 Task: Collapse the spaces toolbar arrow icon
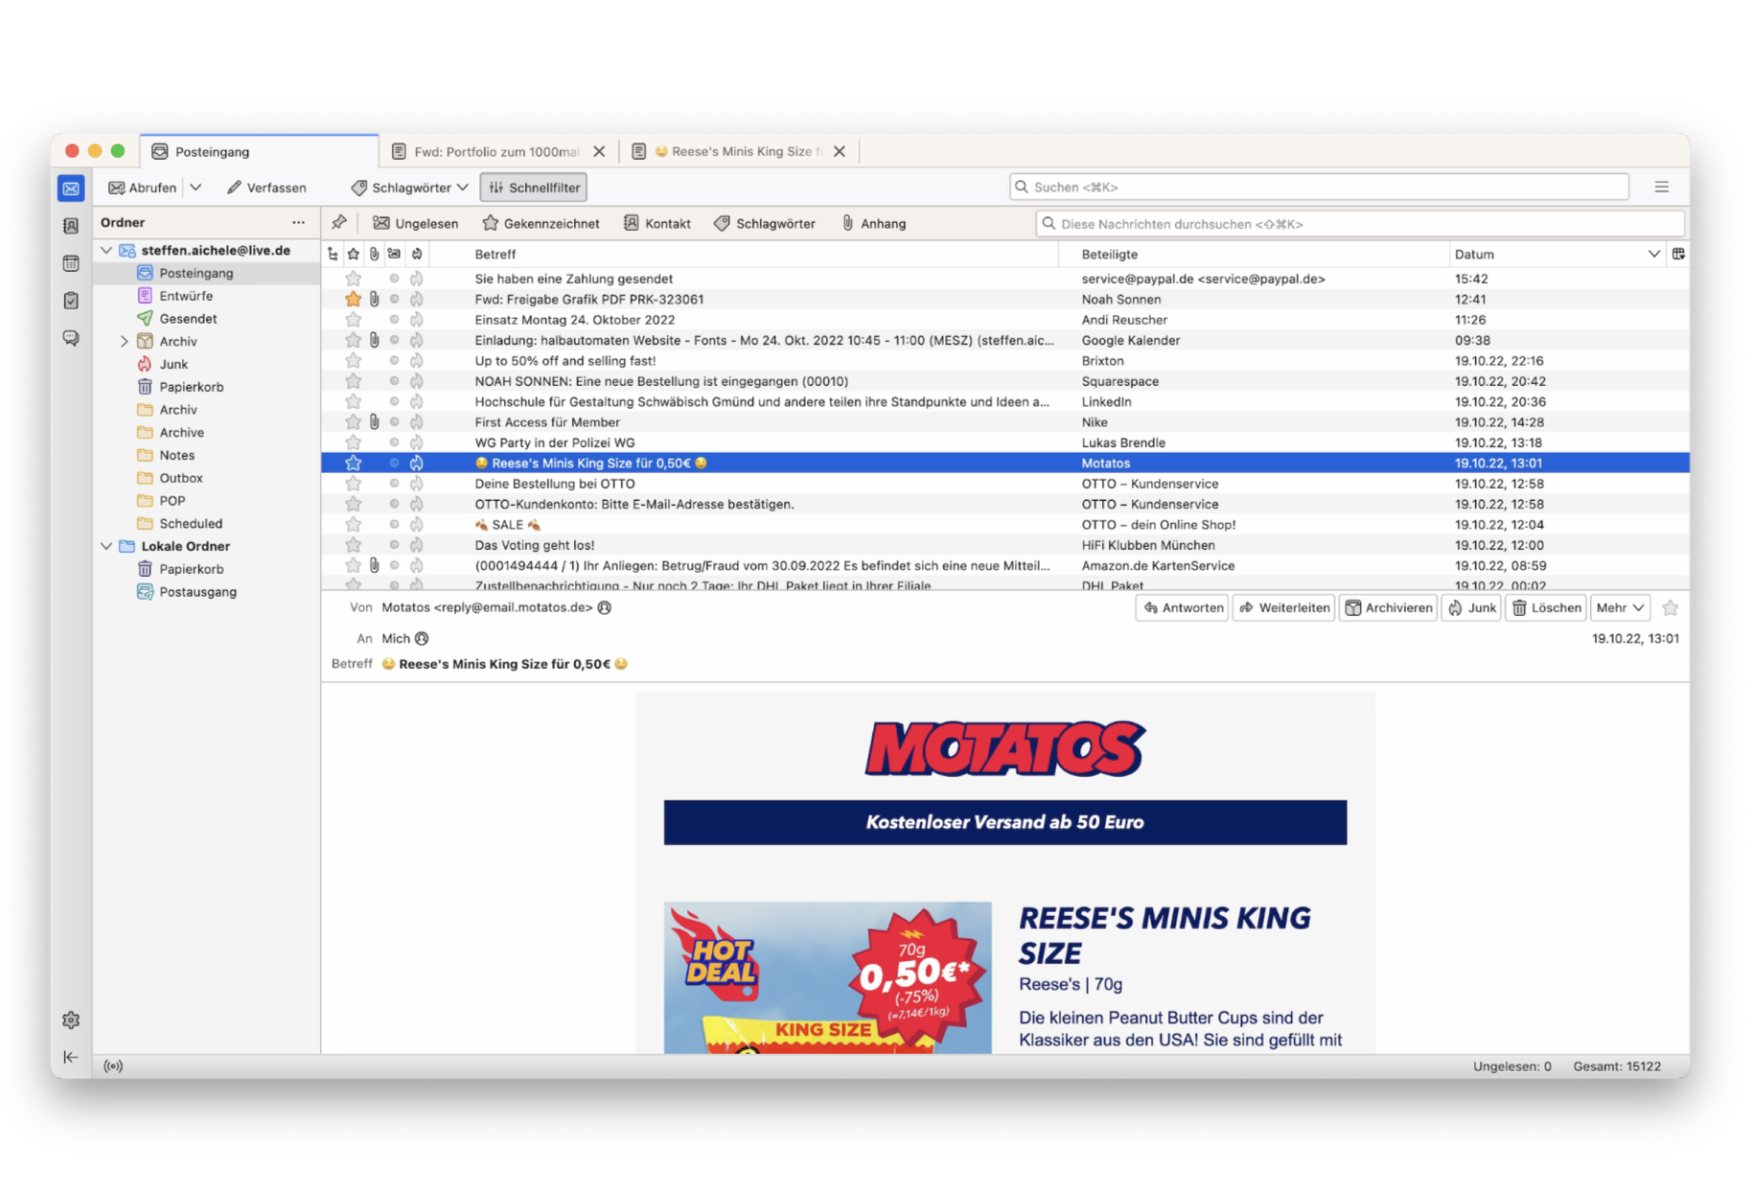[71, 1057]
